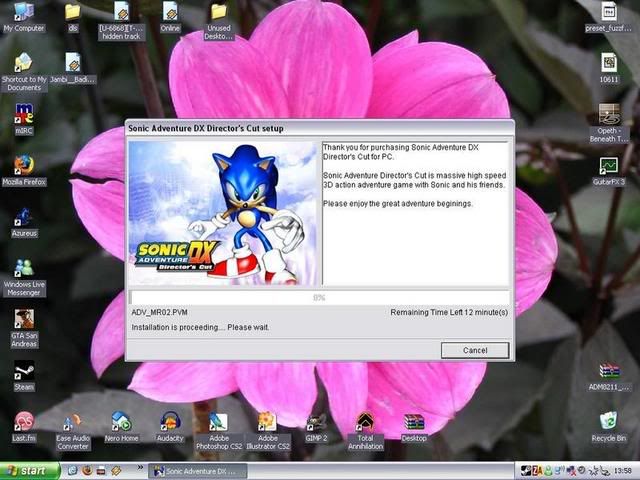The image size is (640, 480).
Task: Click the system tray clock
Action: coord(622,470)
